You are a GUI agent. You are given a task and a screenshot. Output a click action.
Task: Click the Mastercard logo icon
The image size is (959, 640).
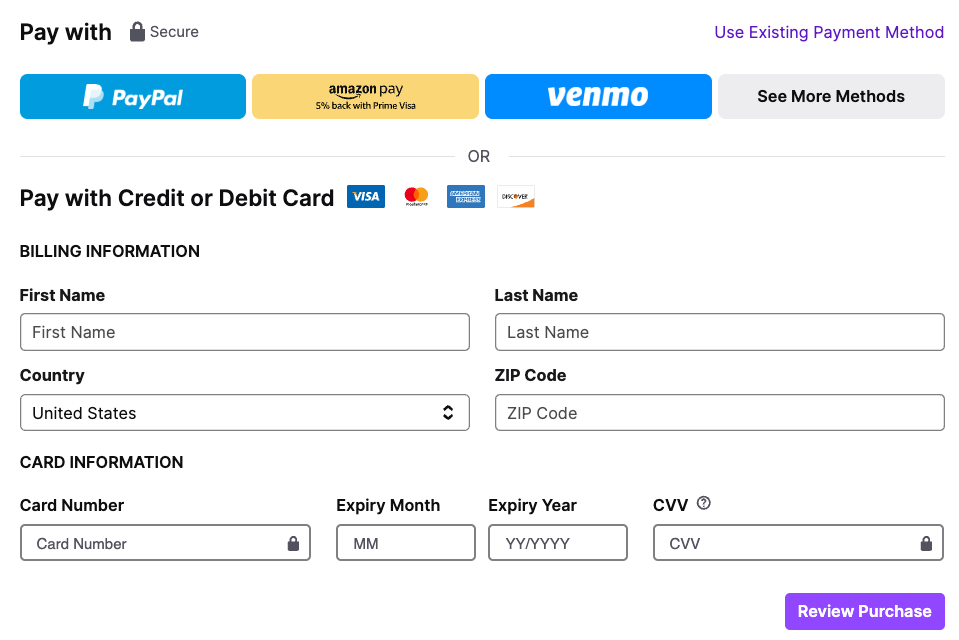[x=416, y=197]
